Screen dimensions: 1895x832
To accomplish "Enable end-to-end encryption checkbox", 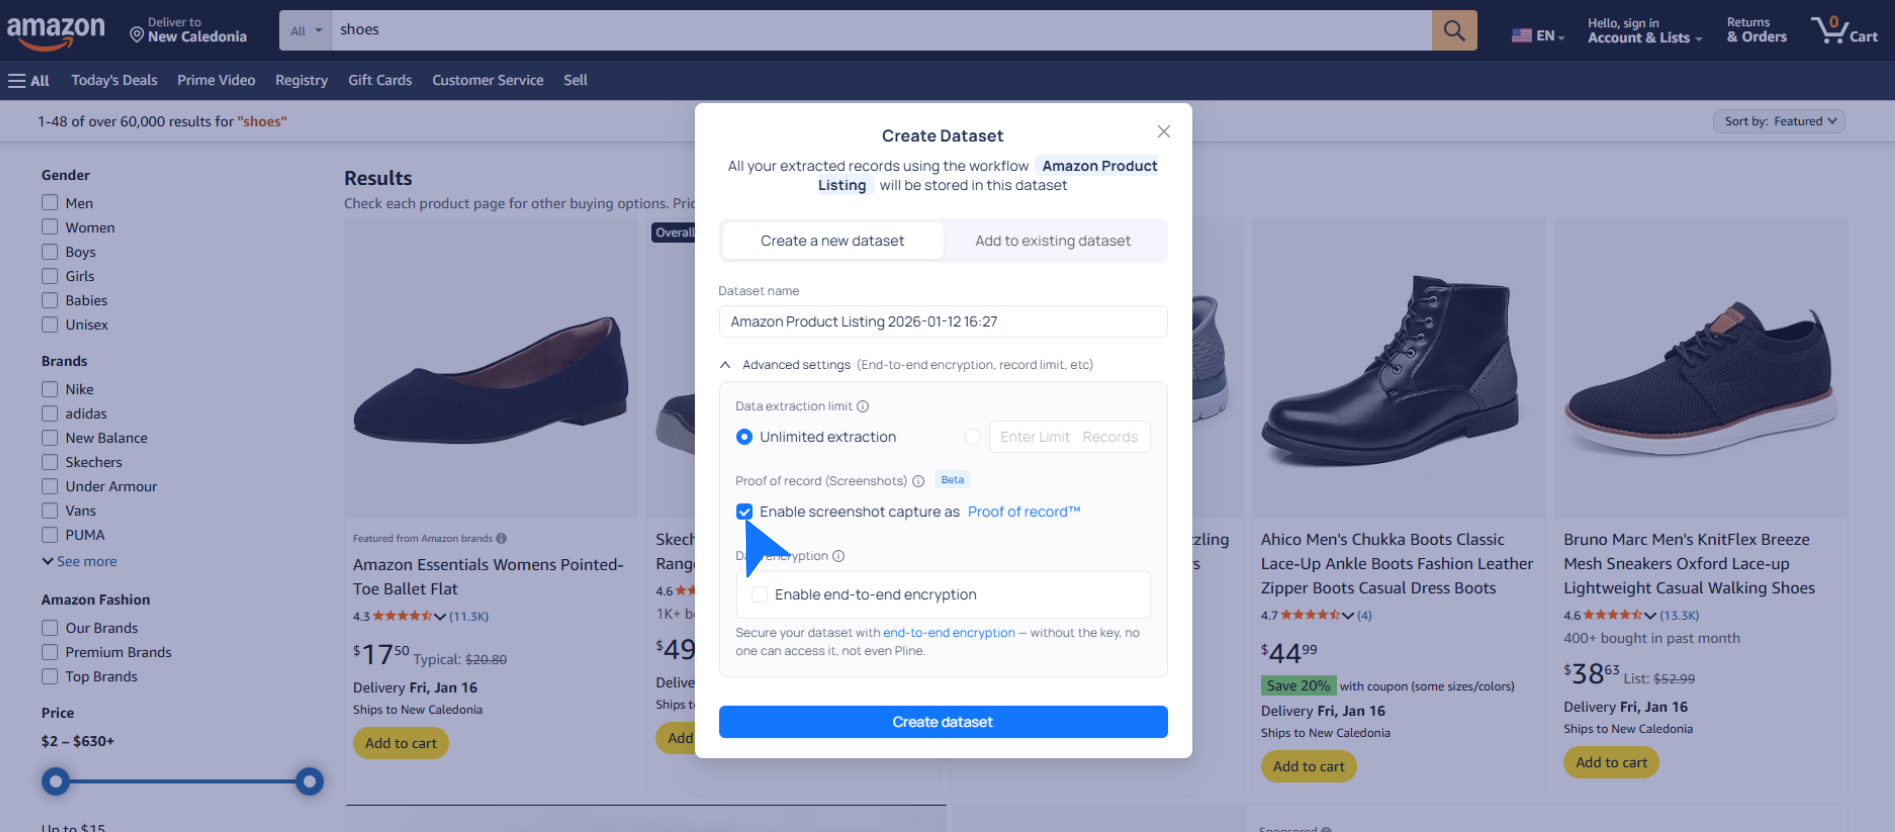I will 760,595.
